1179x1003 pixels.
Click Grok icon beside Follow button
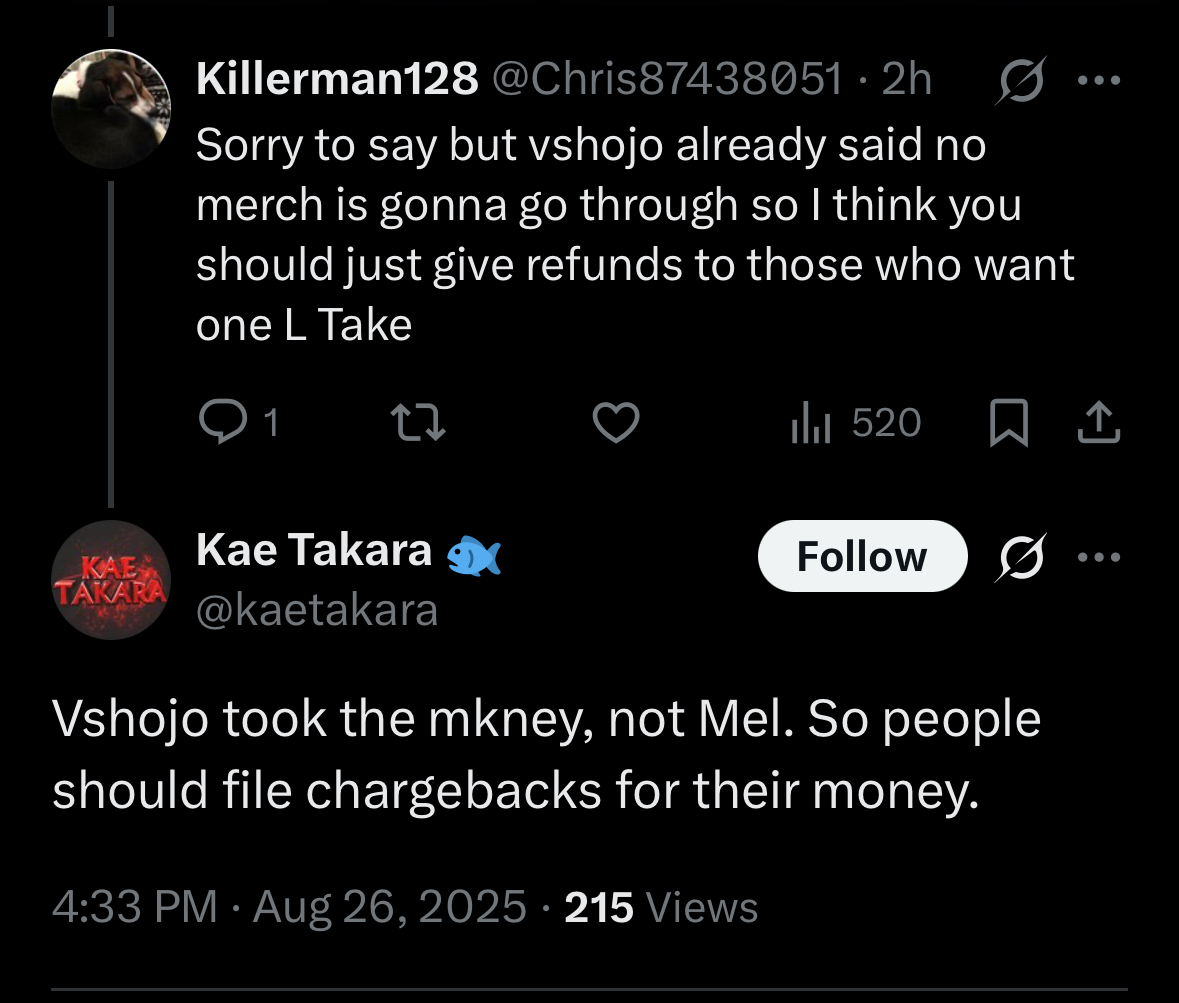(x=1020, y=557)
